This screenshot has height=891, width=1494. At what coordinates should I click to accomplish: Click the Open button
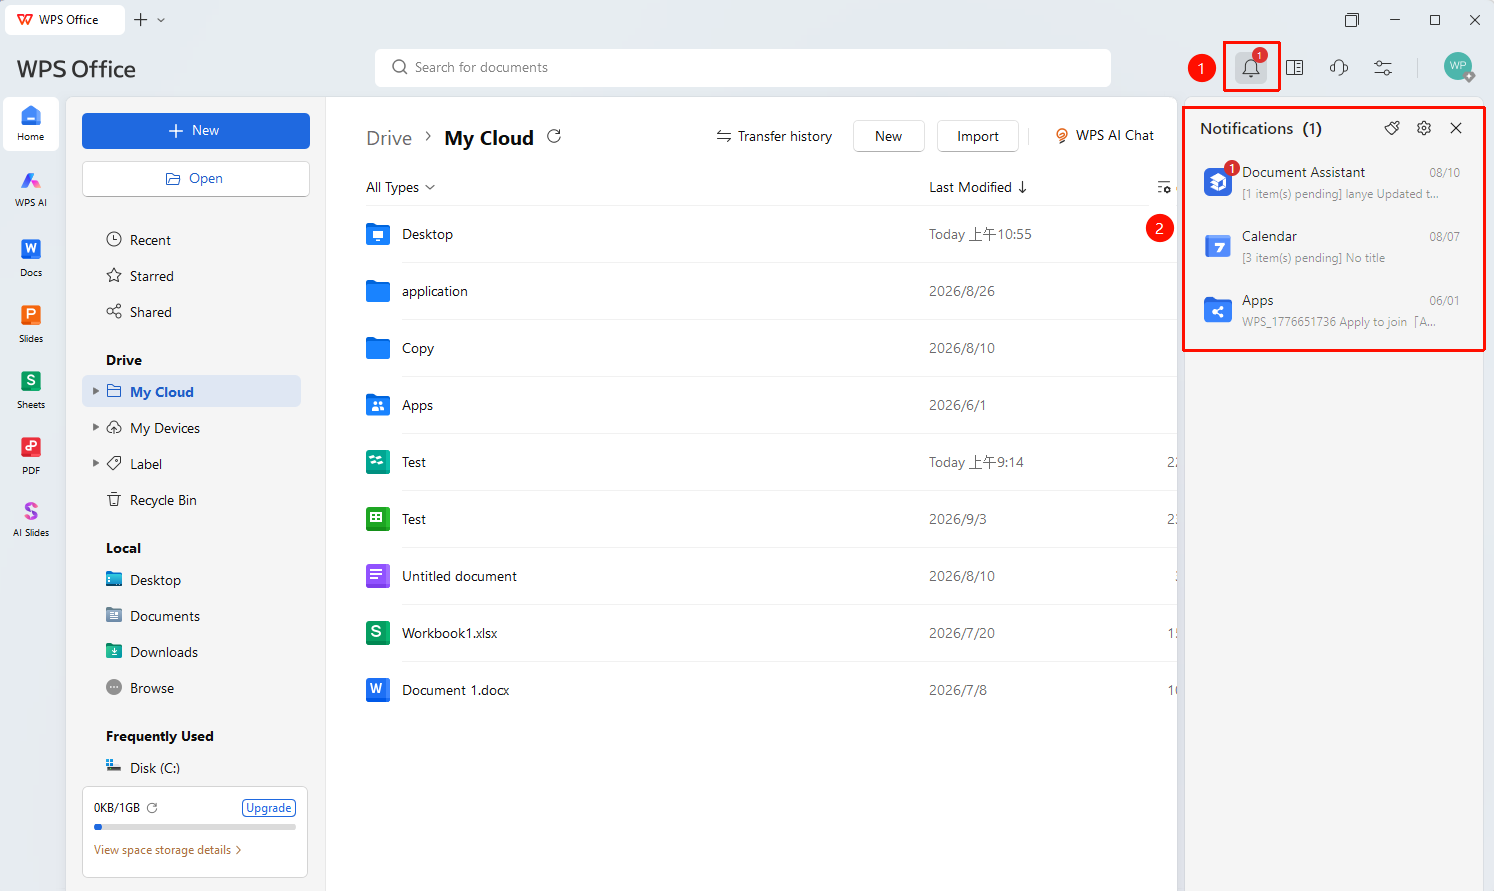196,179
